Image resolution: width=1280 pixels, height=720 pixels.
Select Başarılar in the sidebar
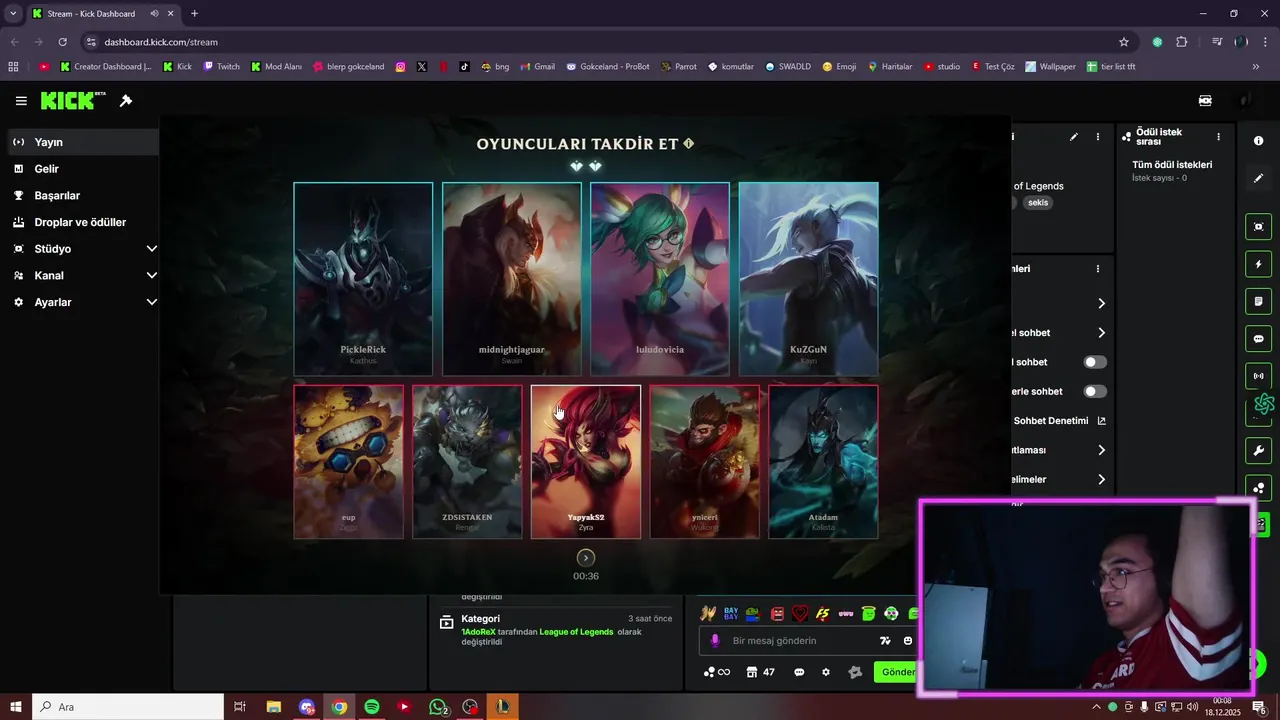click(x=83, y=196)
